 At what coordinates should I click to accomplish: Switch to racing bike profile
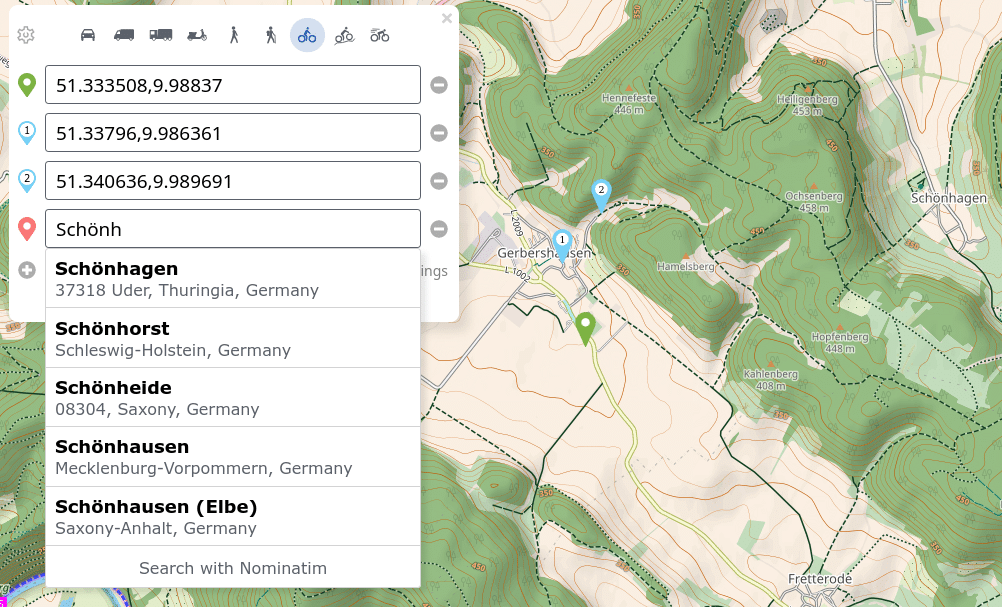[380, 35]
